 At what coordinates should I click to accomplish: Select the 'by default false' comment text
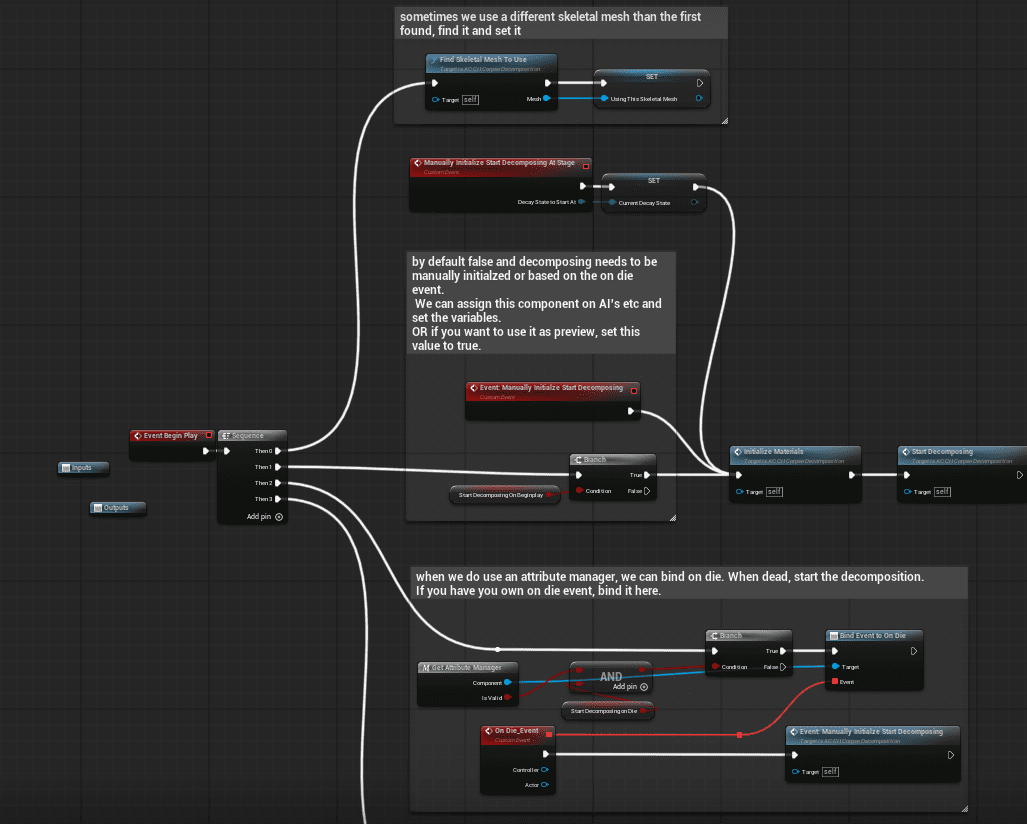click(x=537, y=303)
